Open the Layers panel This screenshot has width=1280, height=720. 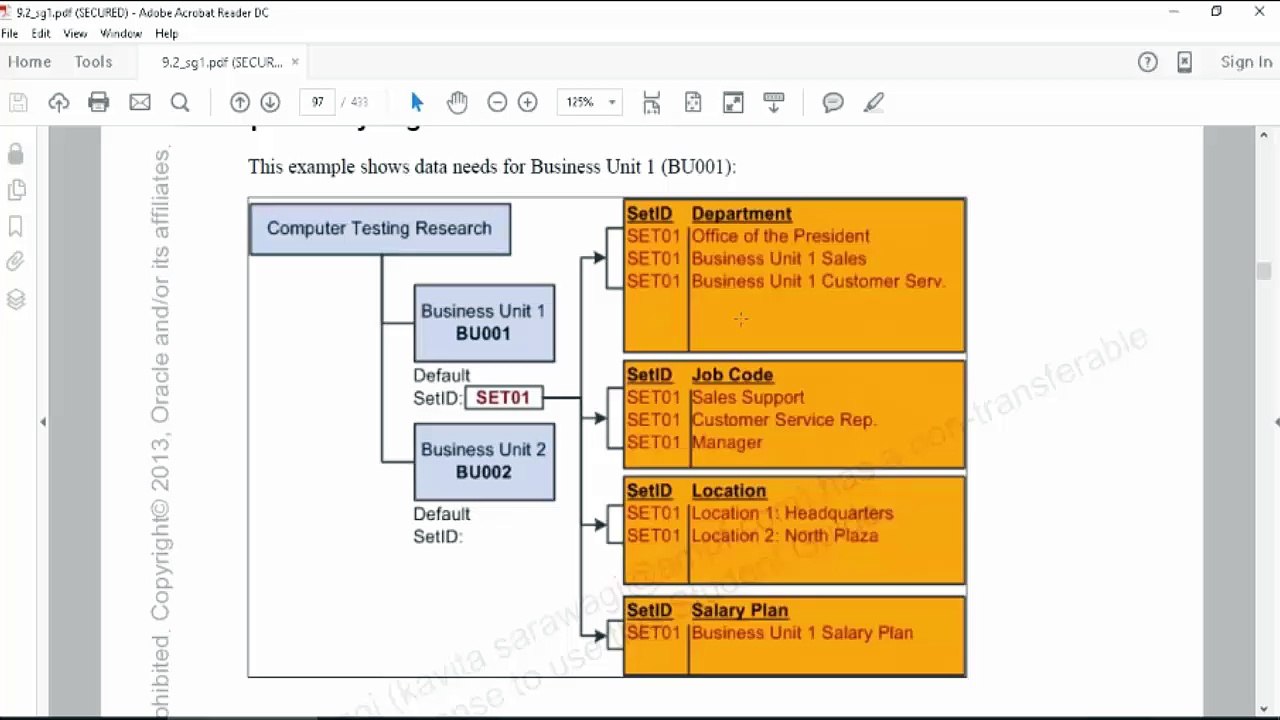pyautogui.click(x=15, y=299)
